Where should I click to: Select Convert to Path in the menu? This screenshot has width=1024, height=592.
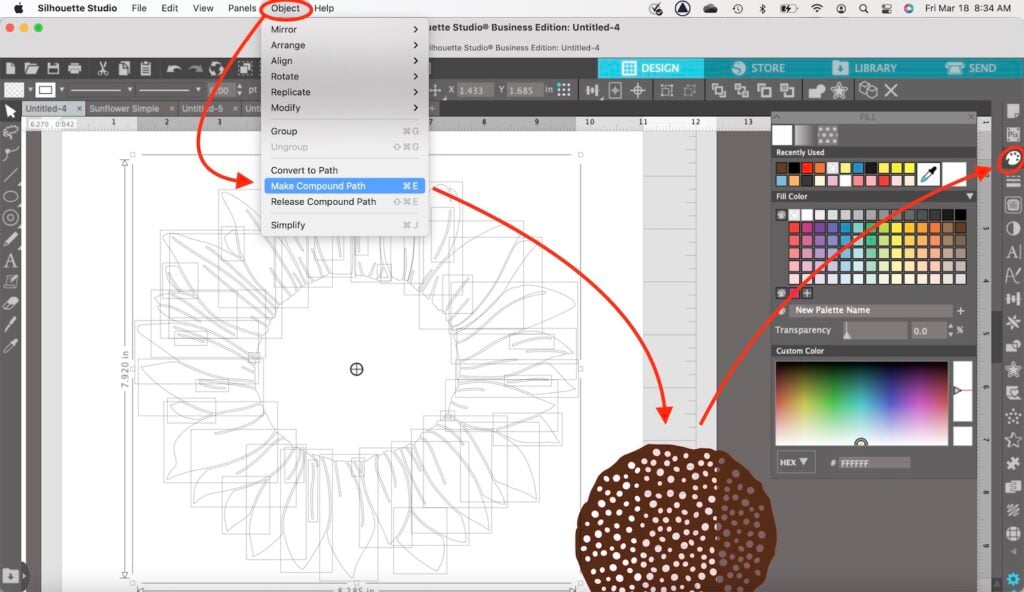tap(345, 171)
